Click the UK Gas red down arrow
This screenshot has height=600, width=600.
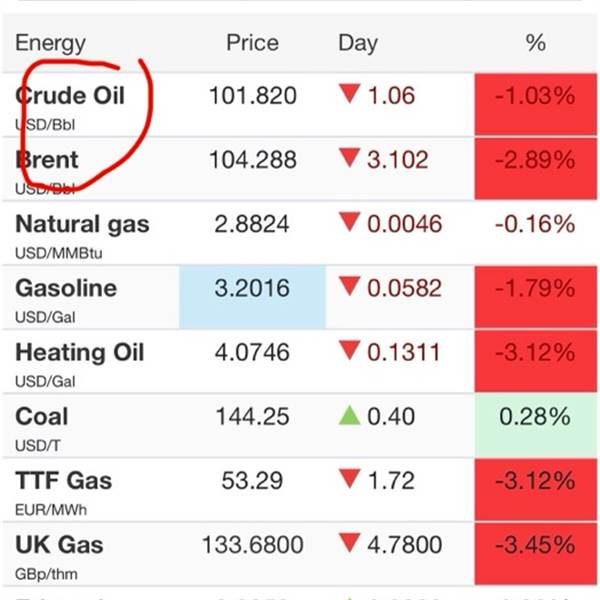pyautogui.click(x=349, y=544)
